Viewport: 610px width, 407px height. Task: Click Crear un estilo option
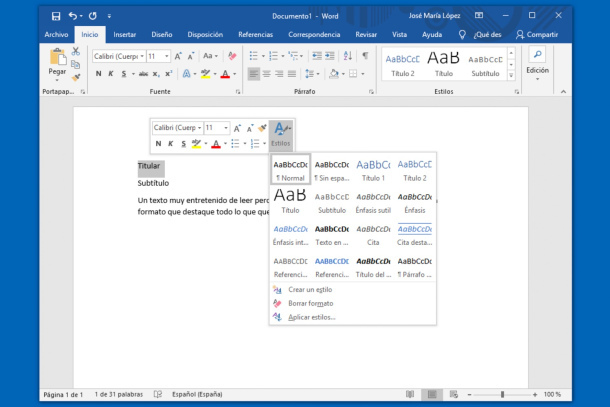[310, 290]
